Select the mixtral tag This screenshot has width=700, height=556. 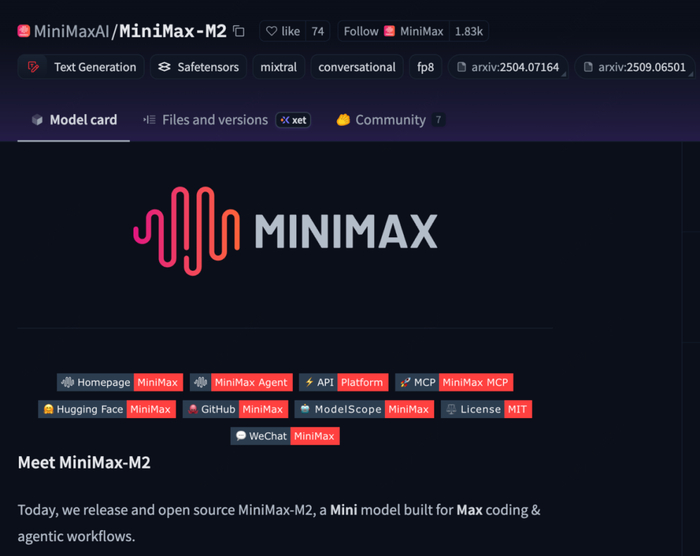(x=279, y=67)
